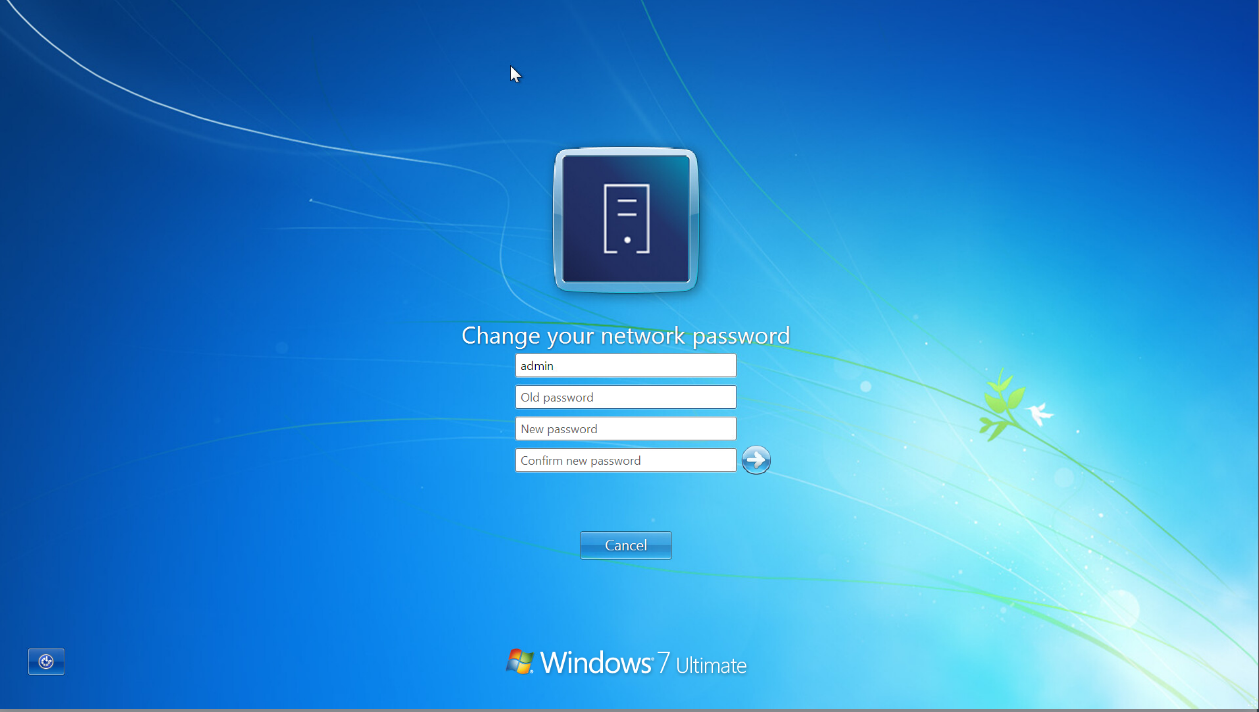Screen dimensions: 1259x712
Task: Select the computer graphic inside the account tile
Action: coord(625,220)
